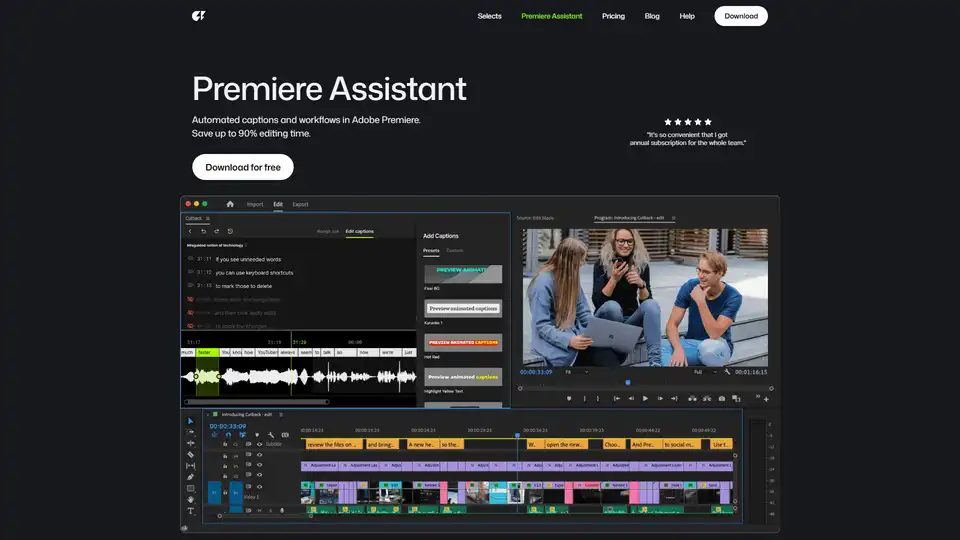Click the back arrow in Cutback panel
Viewport: 960px width, 540px height.
click(x=190, y=231)
